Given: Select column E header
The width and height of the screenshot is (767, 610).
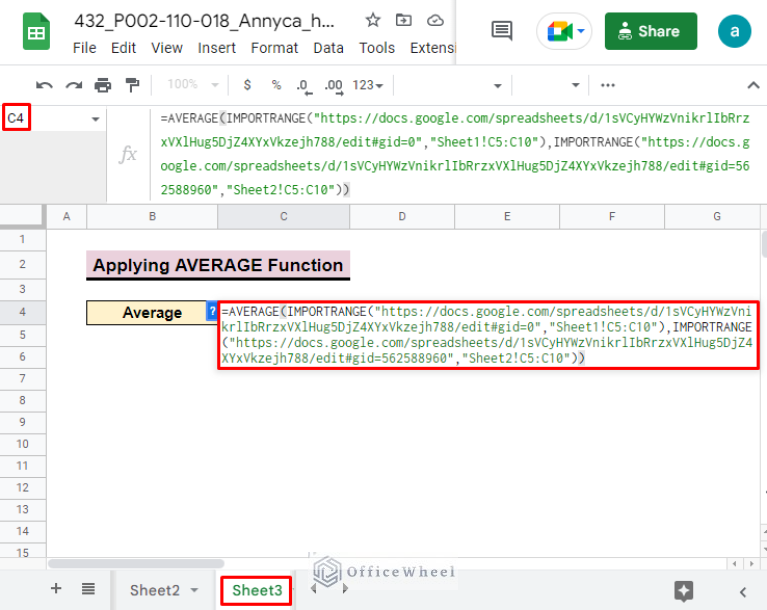Looking at the screenshot, I should pos(507,216).
